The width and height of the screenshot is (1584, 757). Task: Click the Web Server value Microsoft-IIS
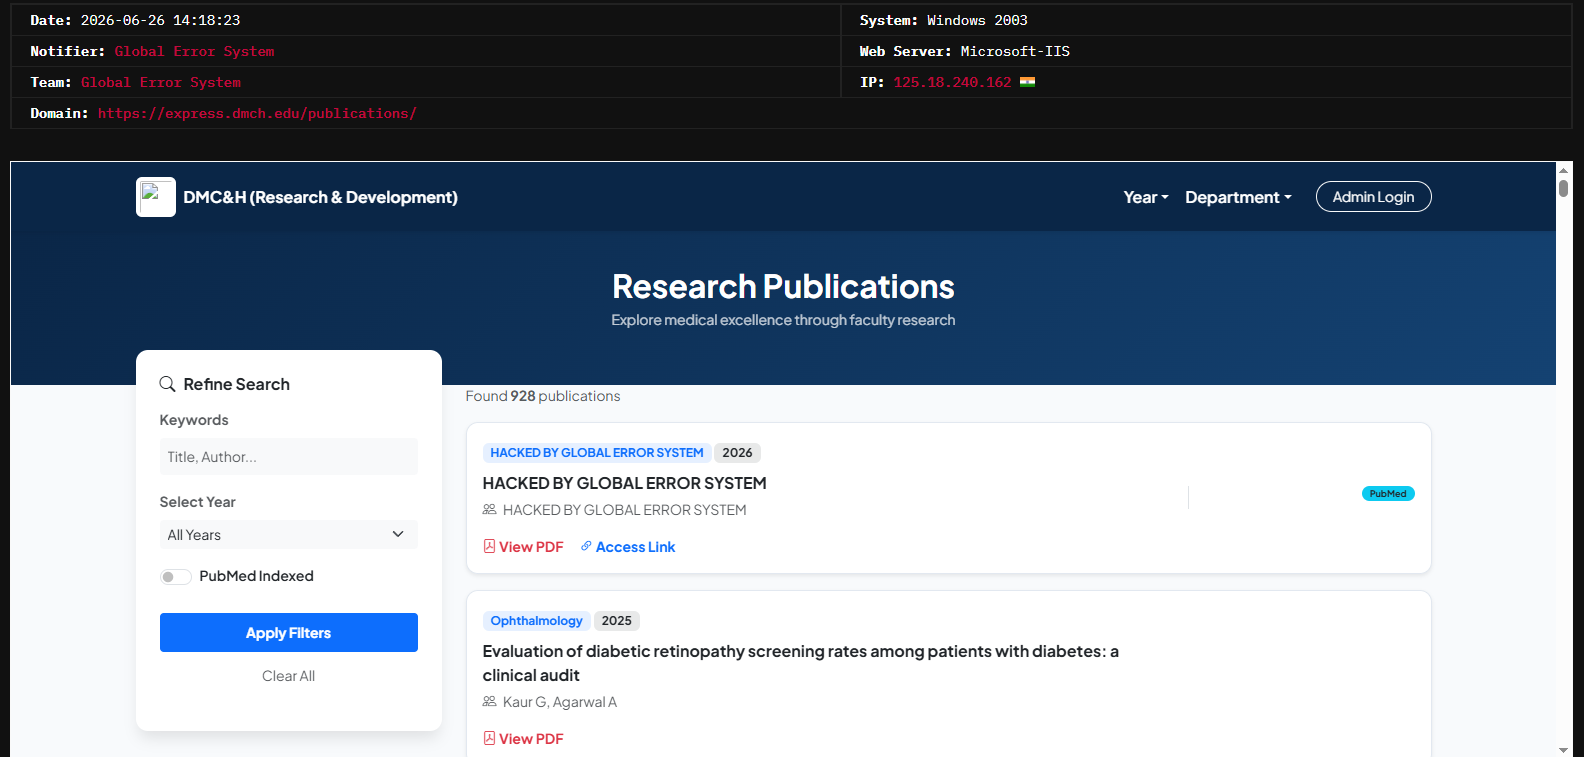point(1015,51)
